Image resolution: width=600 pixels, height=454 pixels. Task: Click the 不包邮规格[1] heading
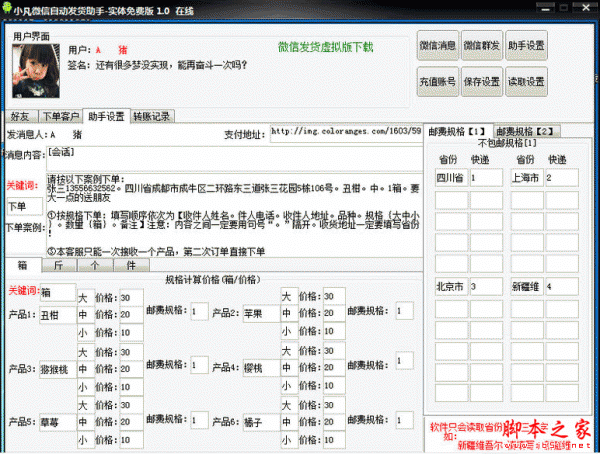pyautogui.click(x=507, y=144)
